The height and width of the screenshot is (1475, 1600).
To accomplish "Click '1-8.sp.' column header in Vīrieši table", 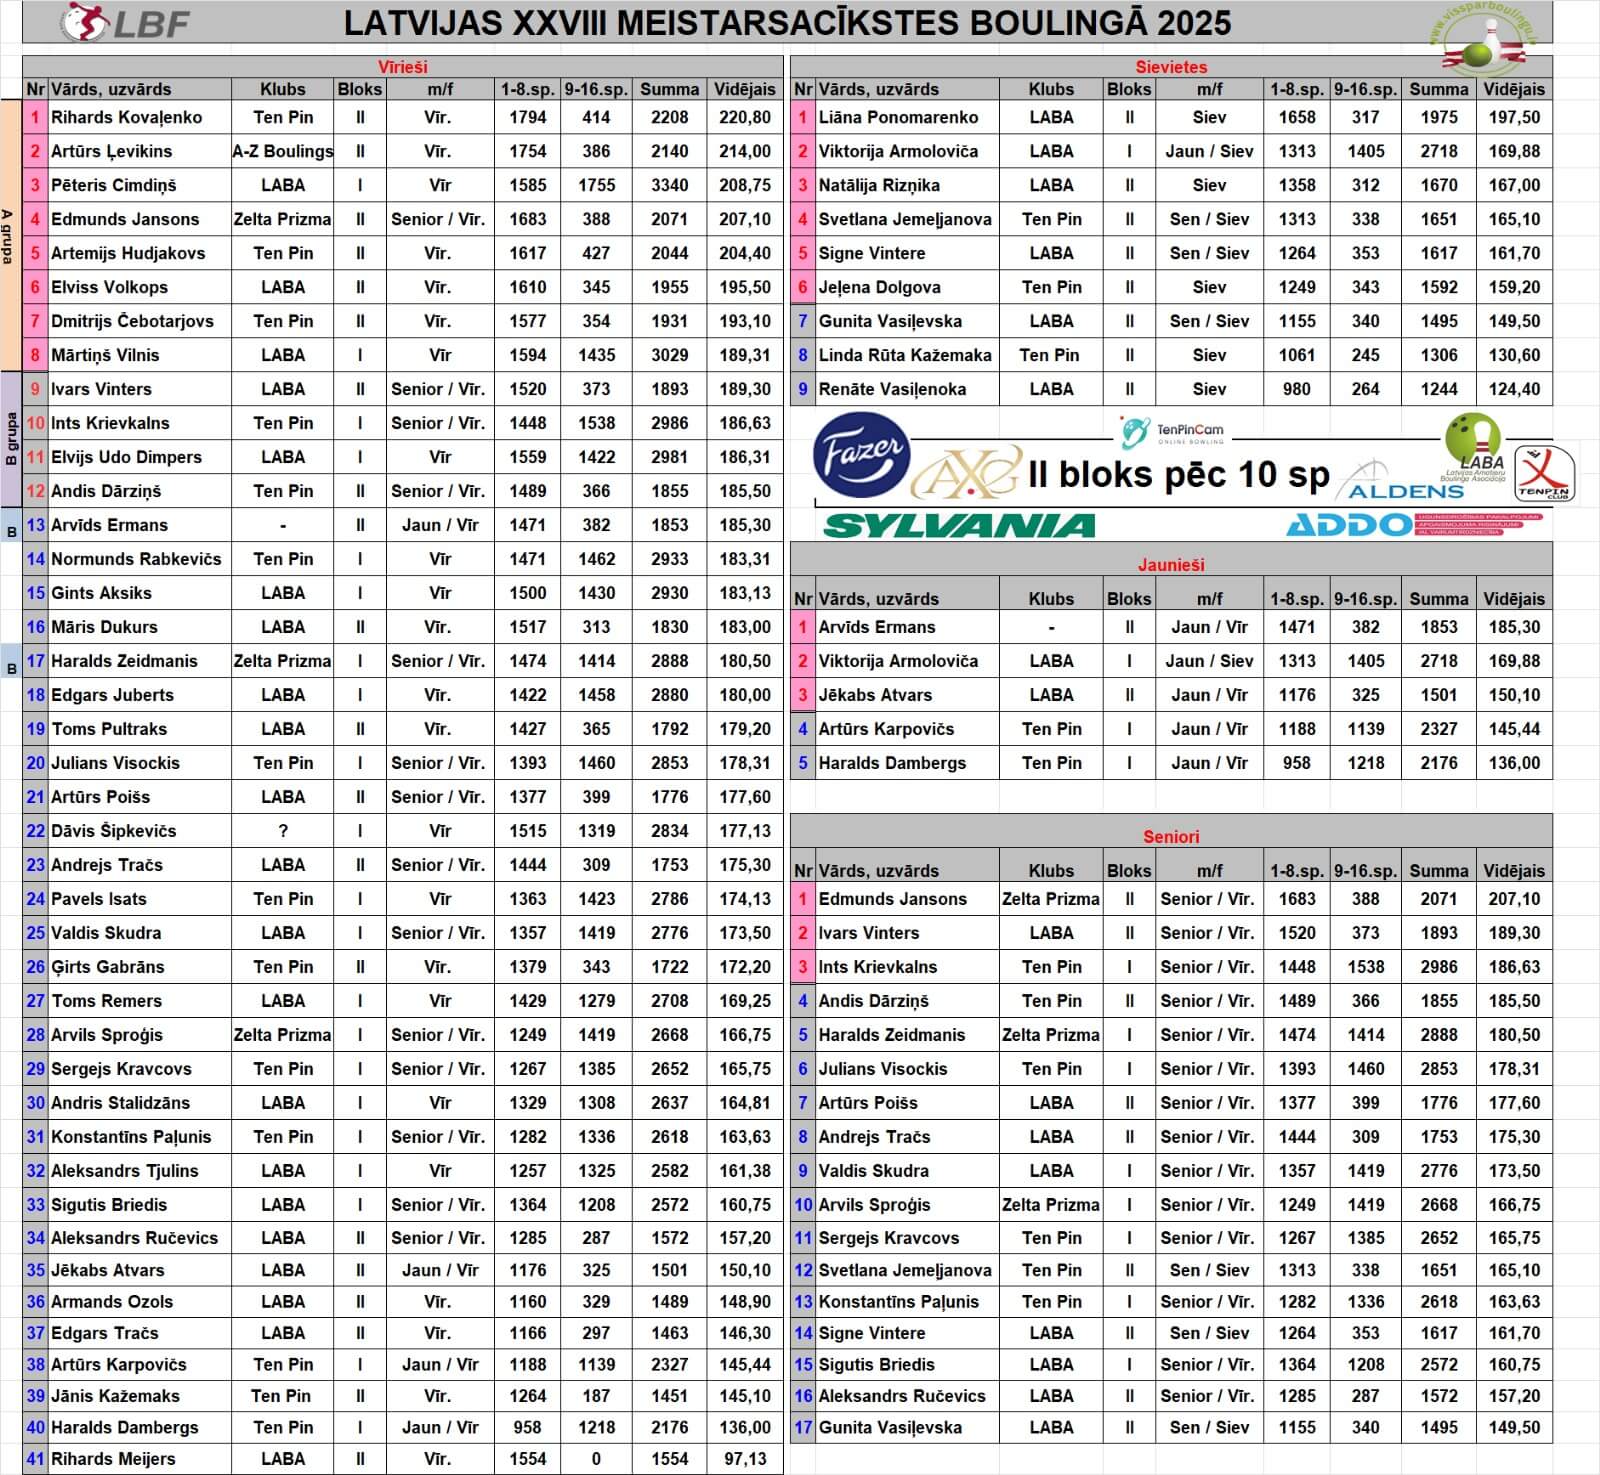I will coord(528,89).
